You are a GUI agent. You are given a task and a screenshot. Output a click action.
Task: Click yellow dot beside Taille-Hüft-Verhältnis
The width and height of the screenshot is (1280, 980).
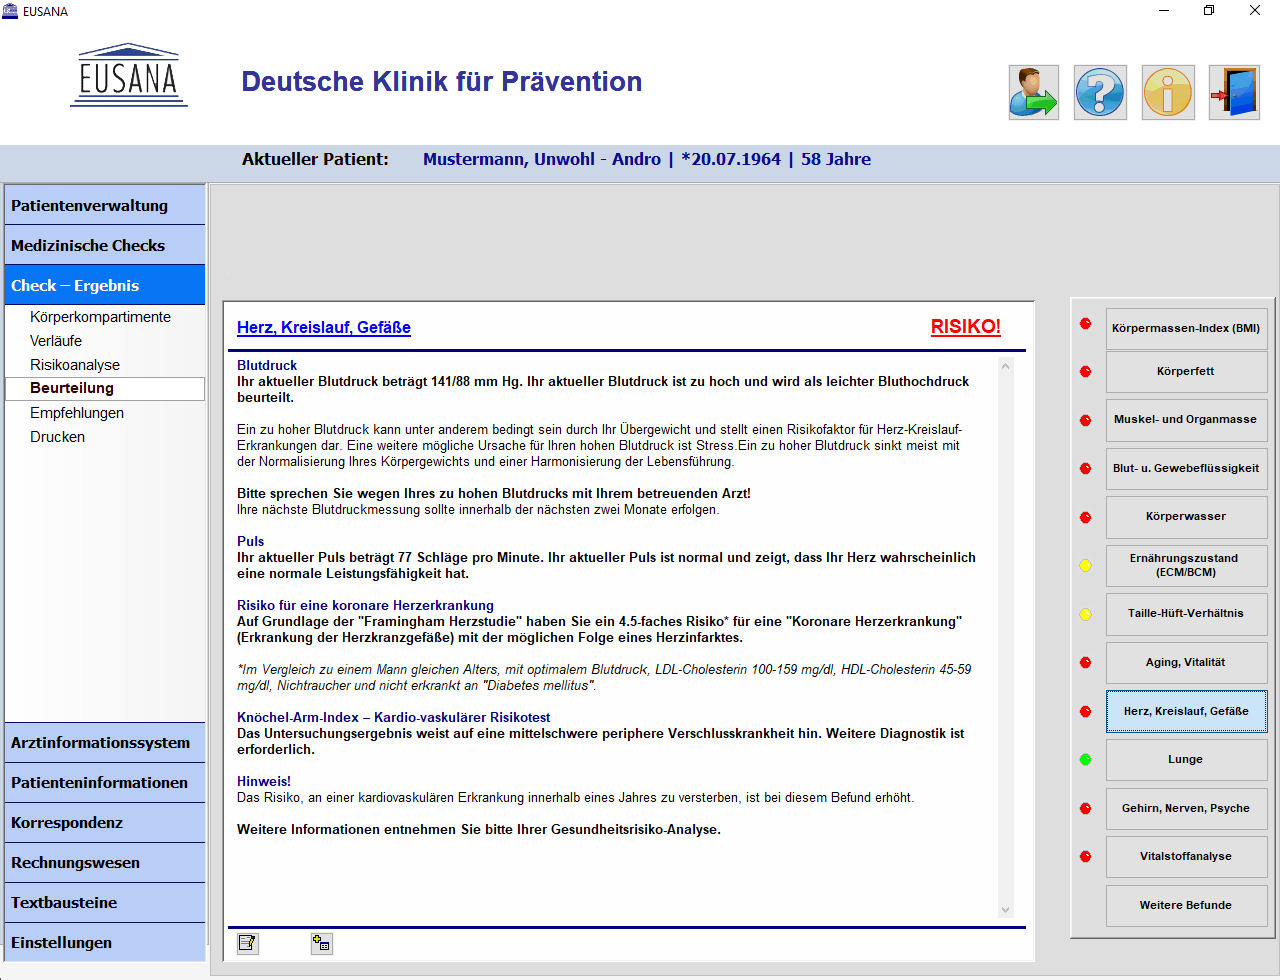1085,614
